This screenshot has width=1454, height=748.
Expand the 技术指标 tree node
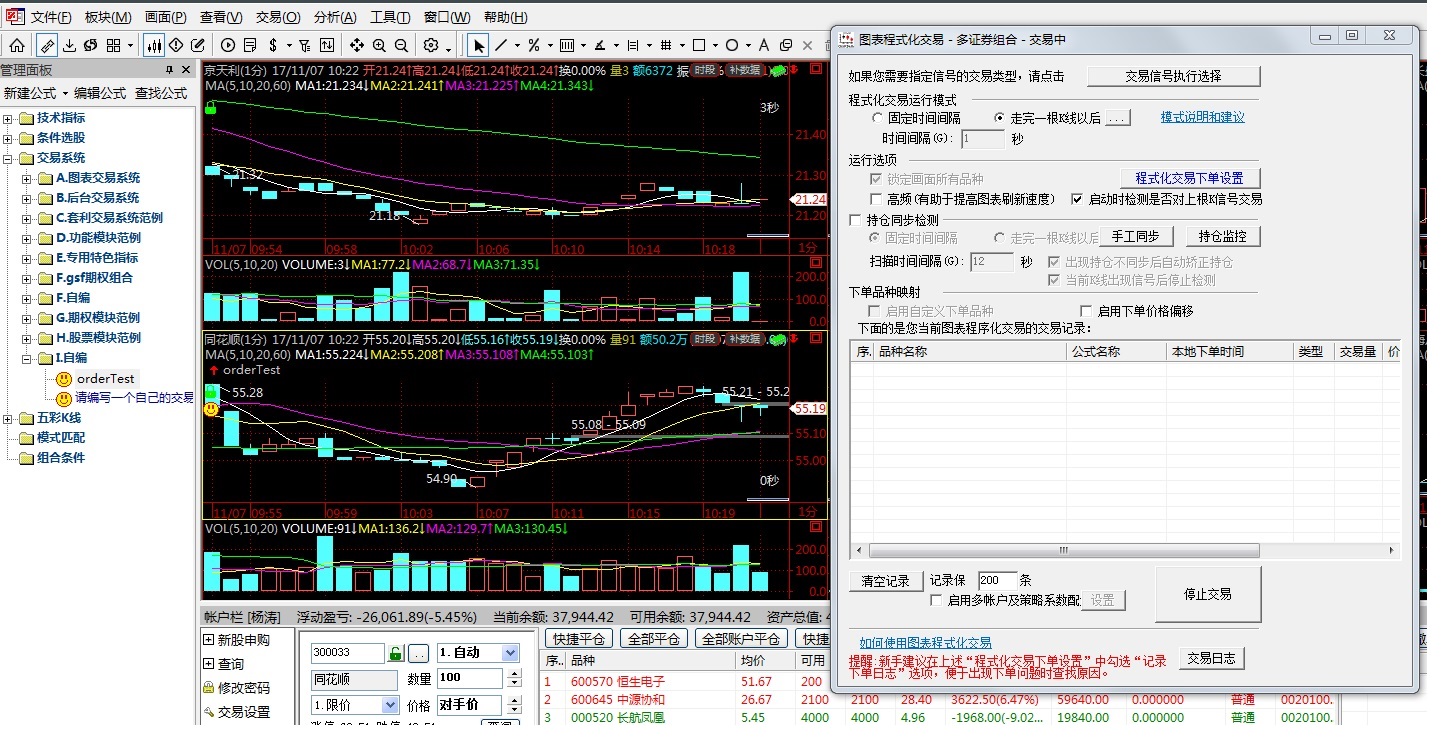pyautogui.click(x=8, y=118)
